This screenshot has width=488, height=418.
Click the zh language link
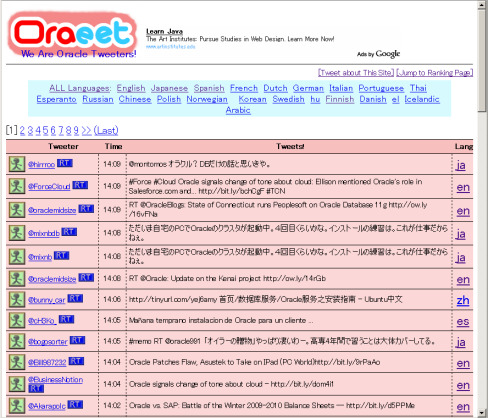pos(463,300)
